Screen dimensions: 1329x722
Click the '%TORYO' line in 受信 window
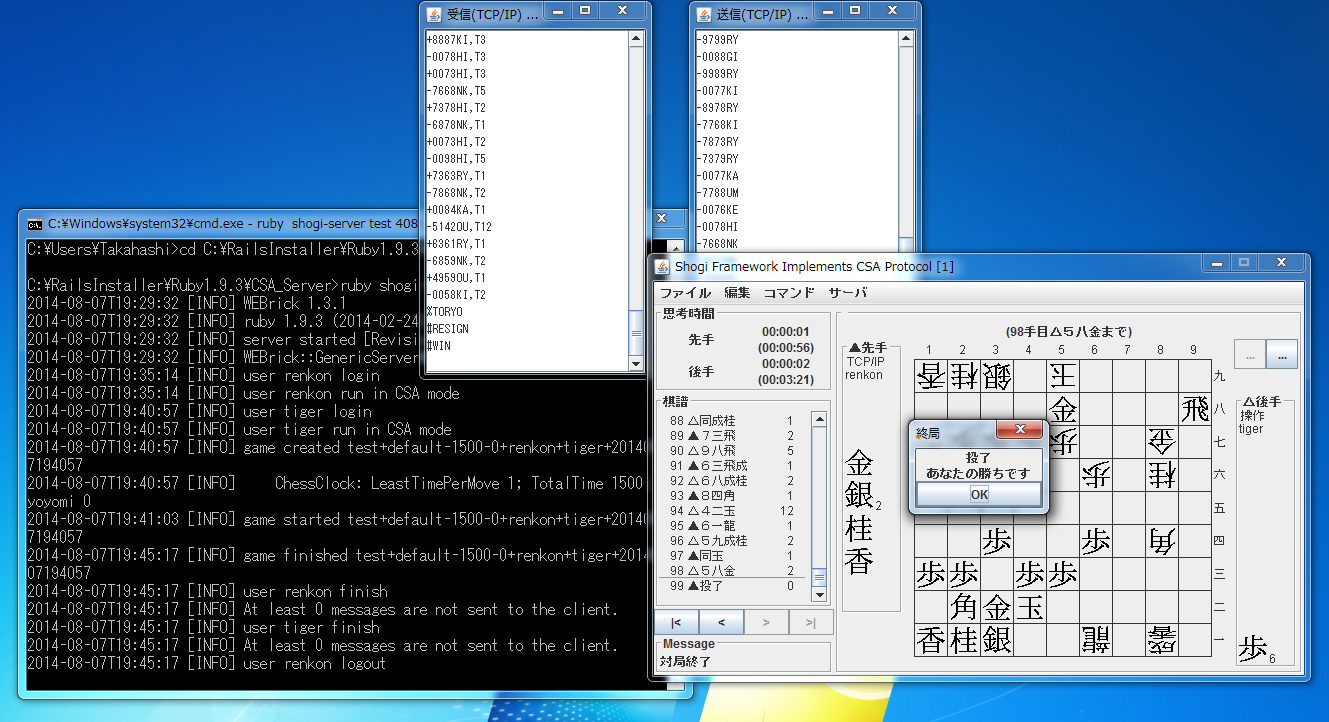445,312
